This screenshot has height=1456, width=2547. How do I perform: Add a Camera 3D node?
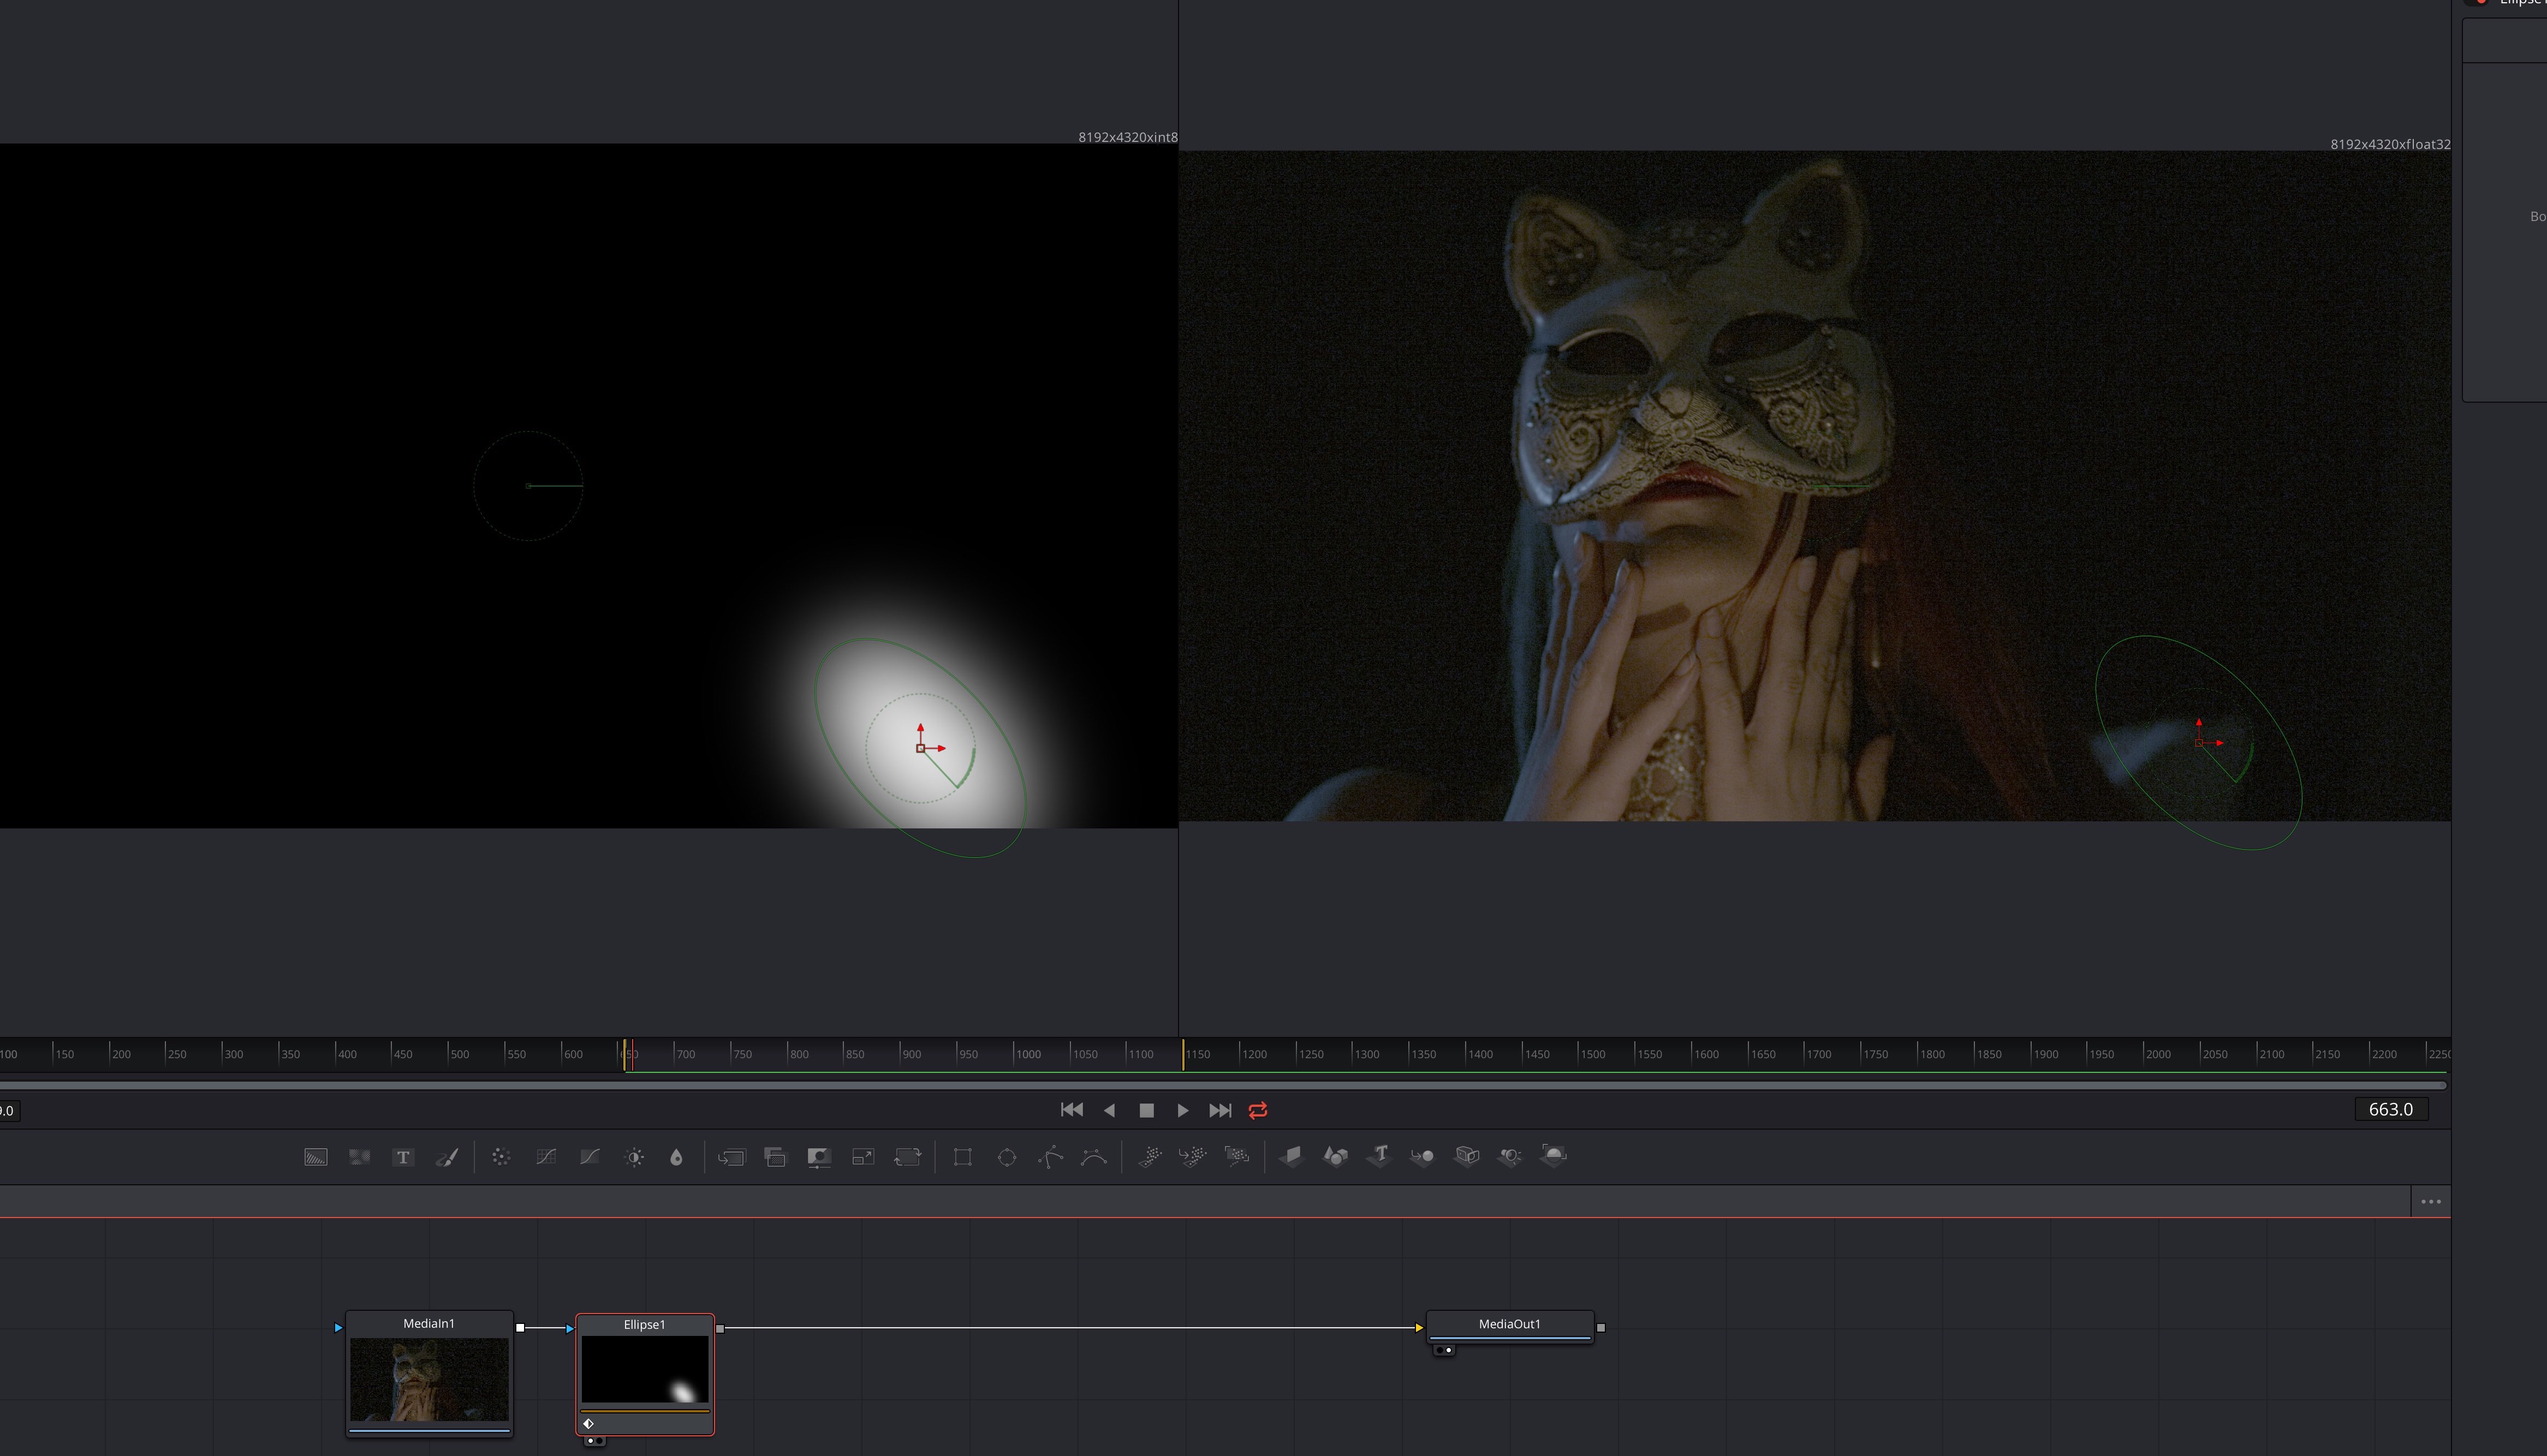tap(1467, 1157)
